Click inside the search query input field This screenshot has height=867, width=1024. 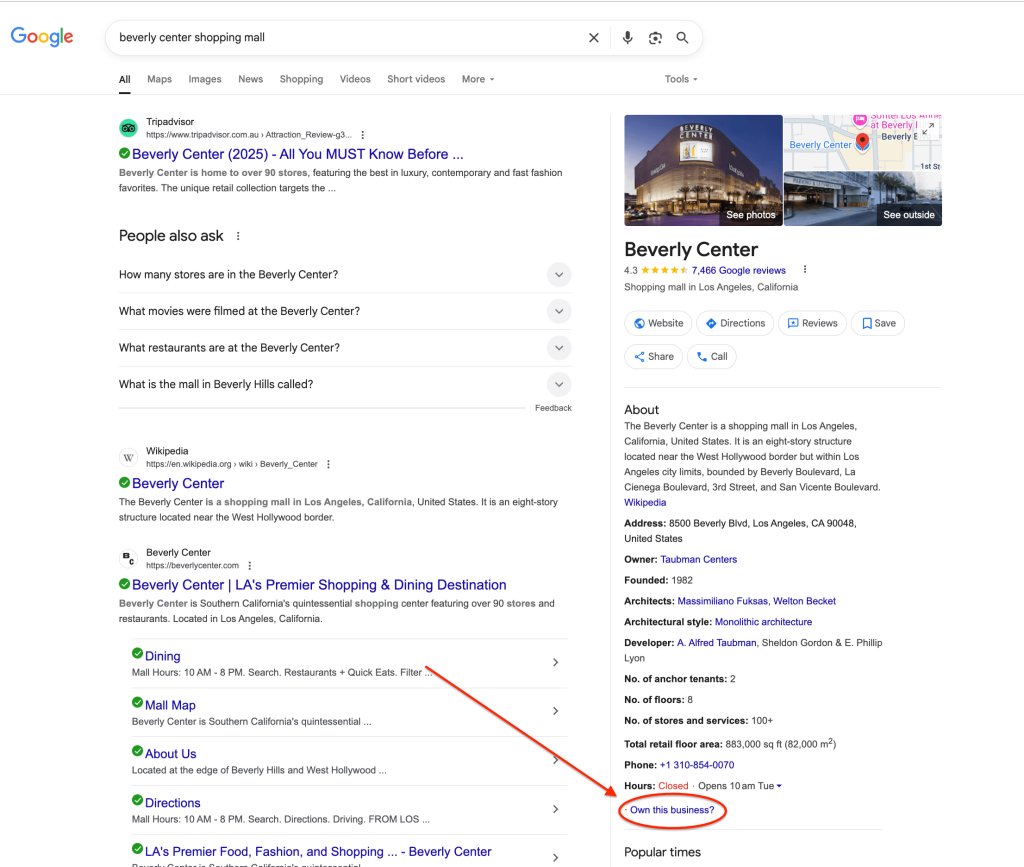coord(340,38)
